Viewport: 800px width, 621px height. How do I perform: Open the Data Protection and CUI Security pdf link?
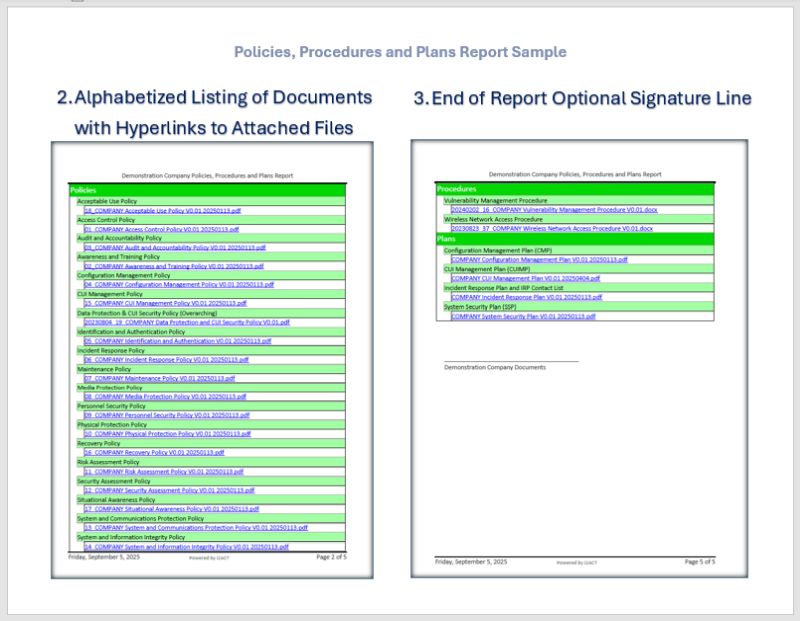(187, 322)
